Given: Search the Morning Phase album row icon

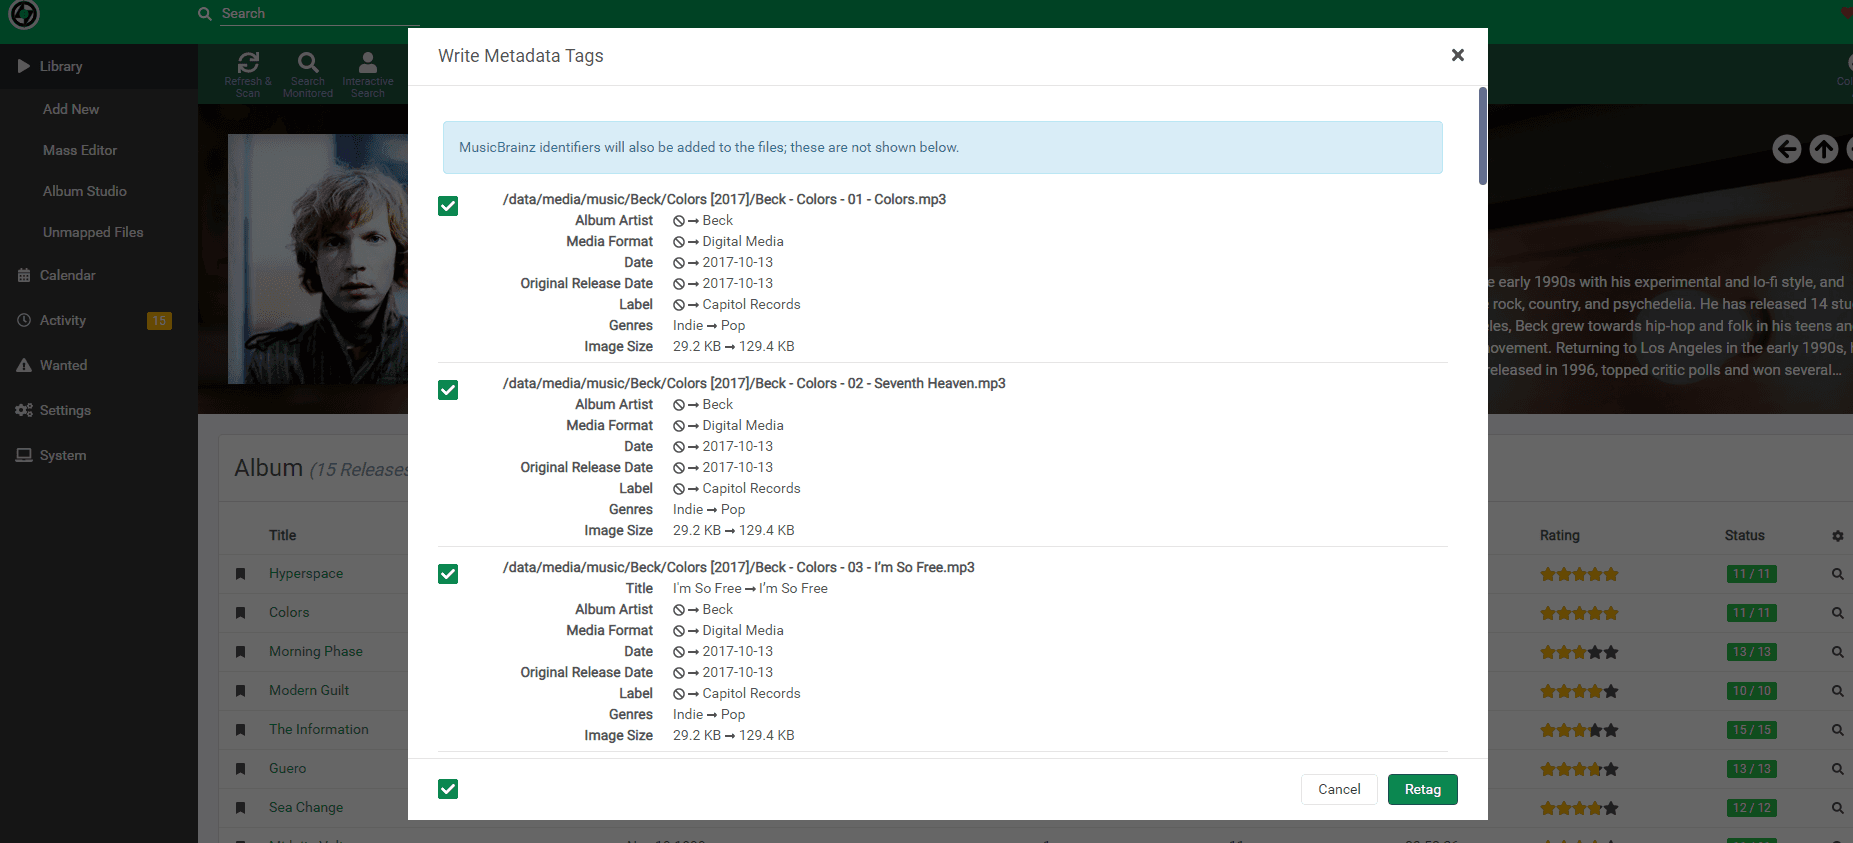Looking at the screenshot, I should [x=1837, y=652].
